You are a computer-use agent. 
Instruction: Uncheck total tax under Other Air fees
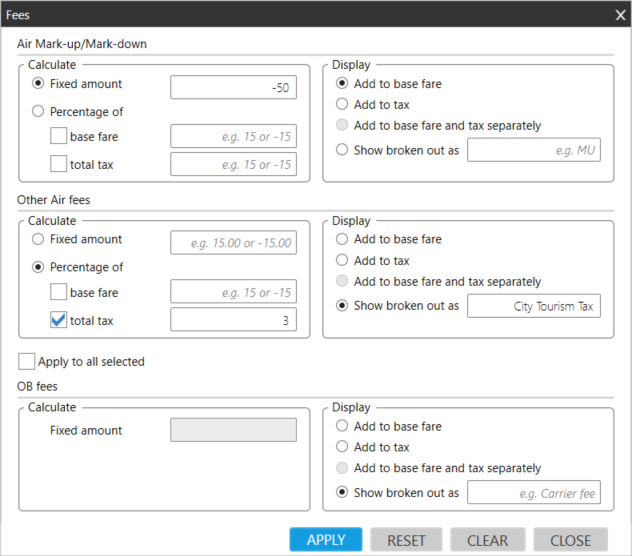point(59,320)
